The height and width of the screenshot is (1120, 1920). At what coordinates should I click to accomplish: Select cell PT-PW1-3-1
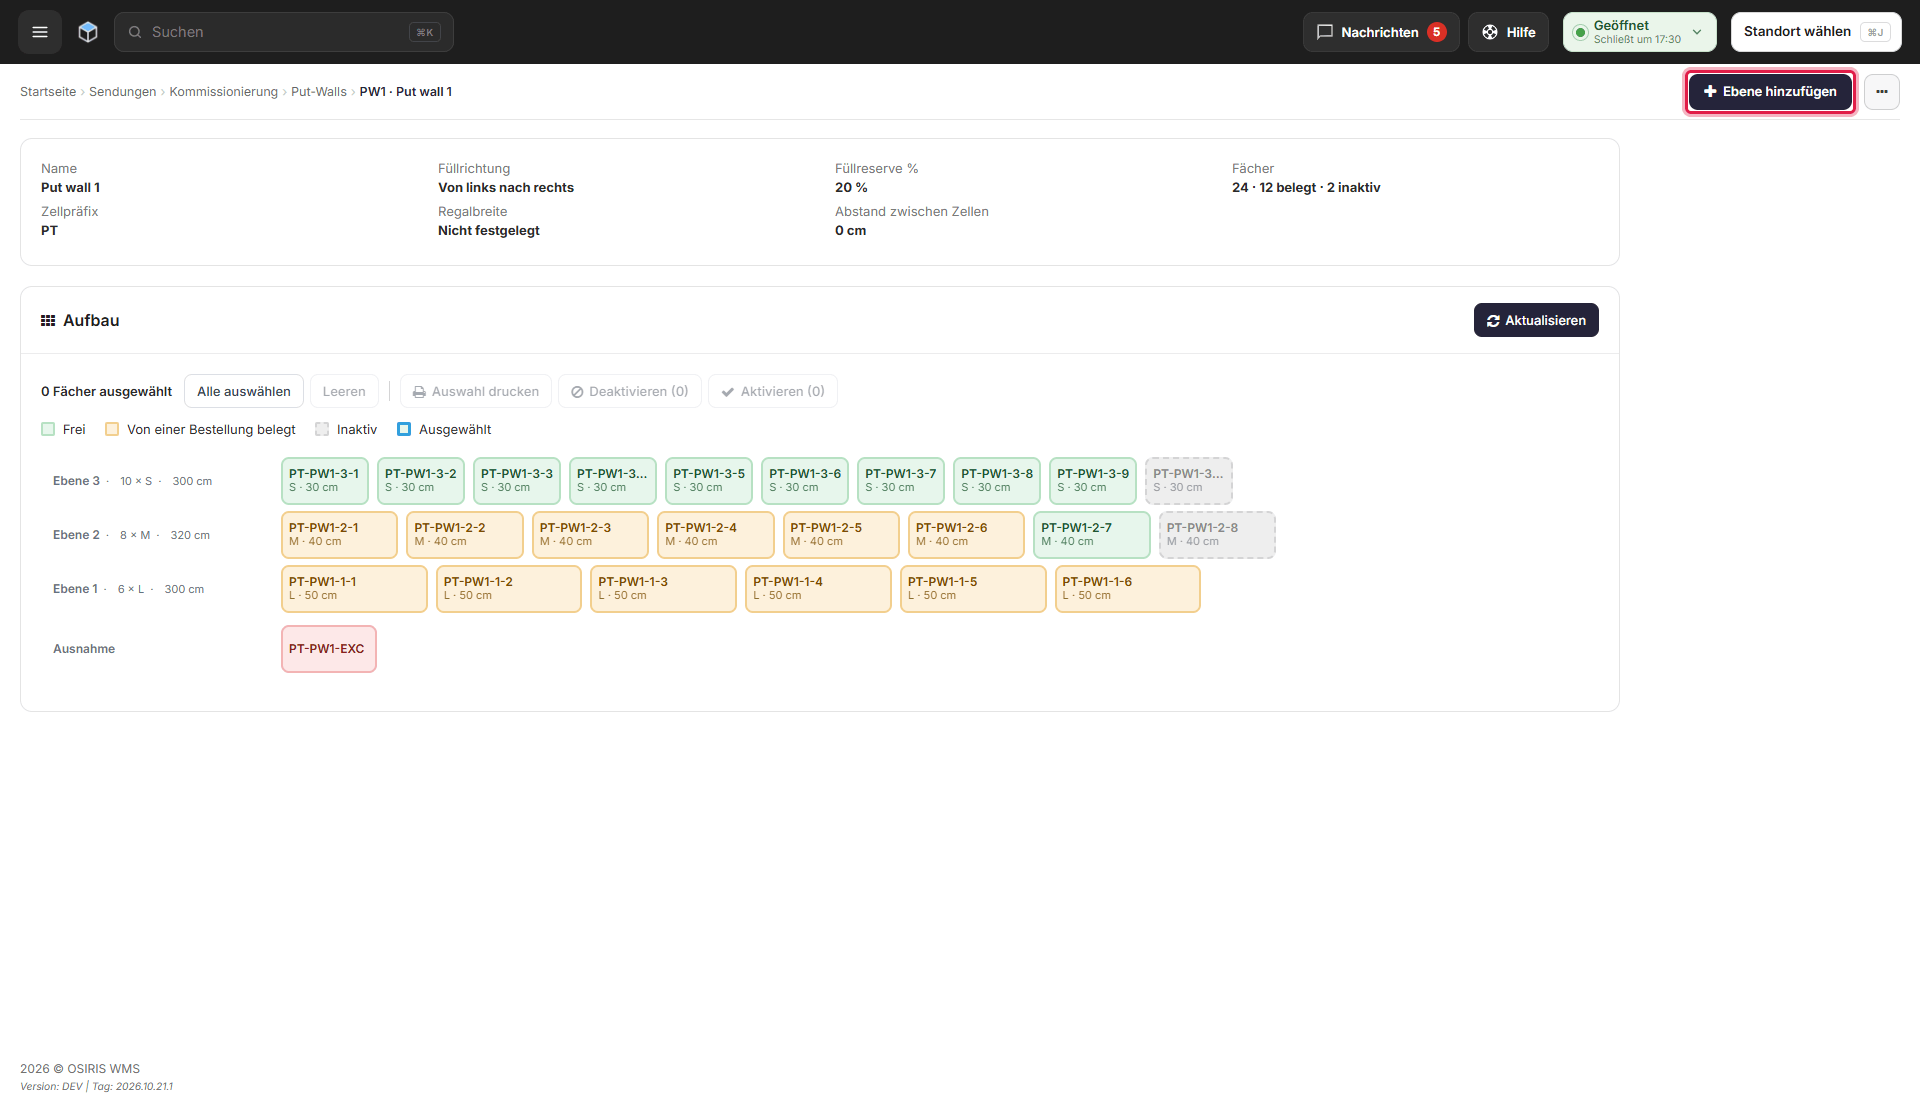(325, 481)
